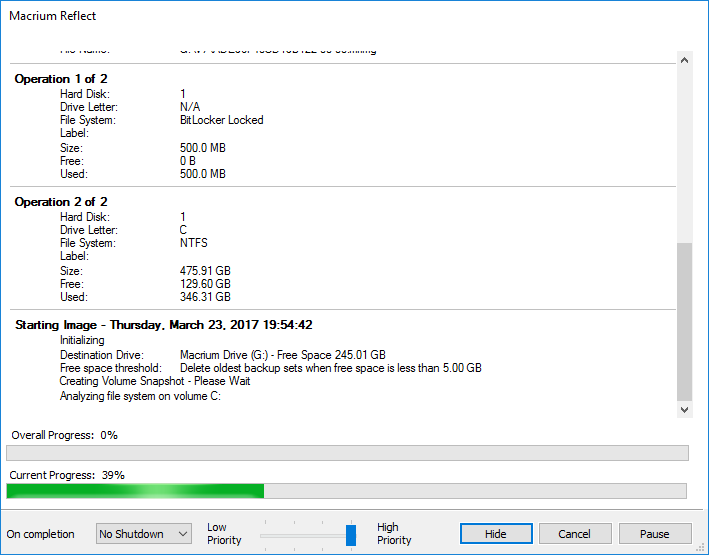Click the log scroll down arrow
The image size is (709, 555).
[x=685, y=410]
